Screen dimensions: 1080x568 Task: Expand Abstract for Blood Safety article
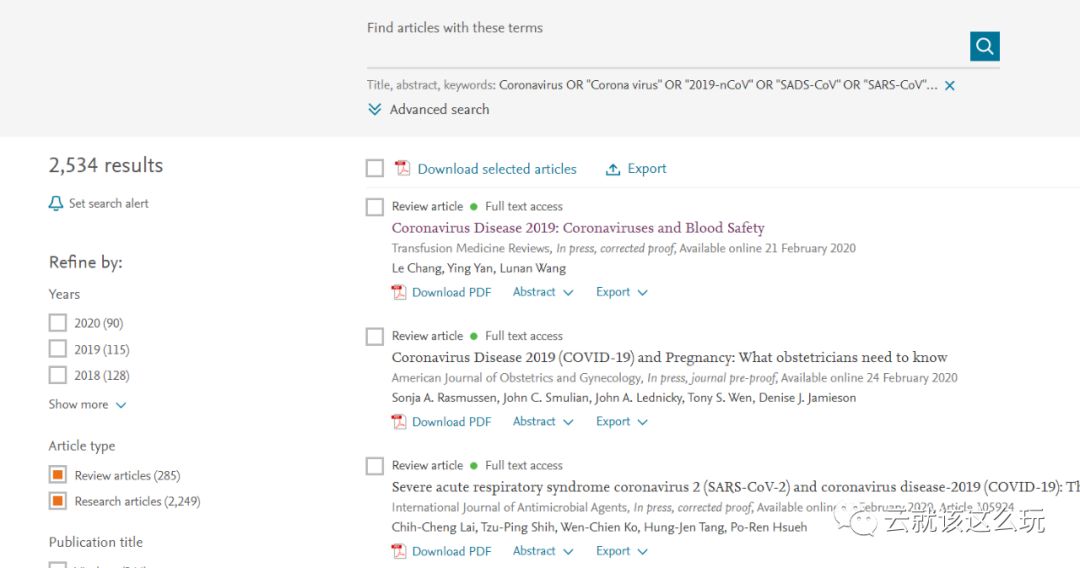543,292
